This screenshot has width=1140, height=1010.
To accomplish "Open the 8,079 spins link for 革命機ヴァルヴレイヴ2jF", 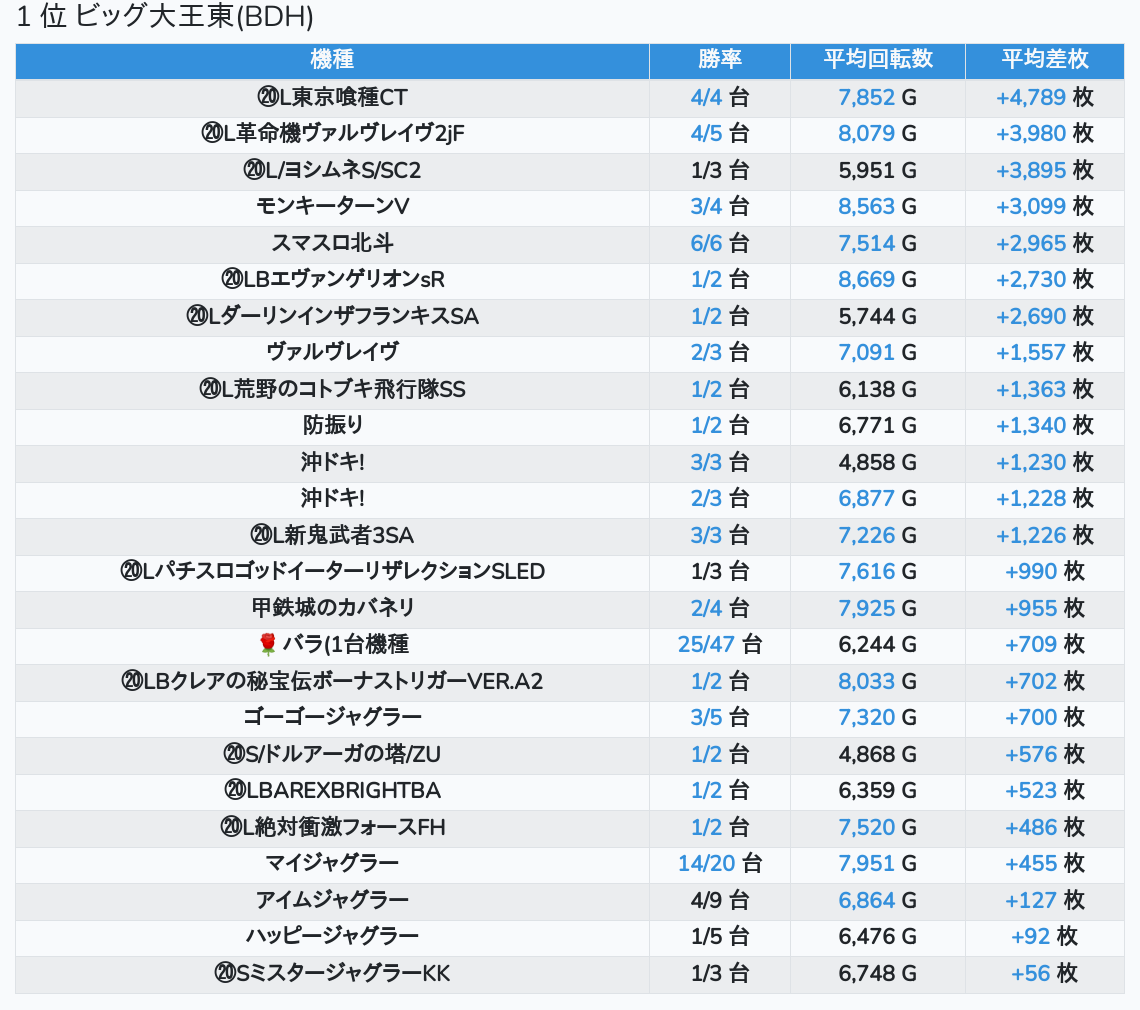I will click(866, 133).
